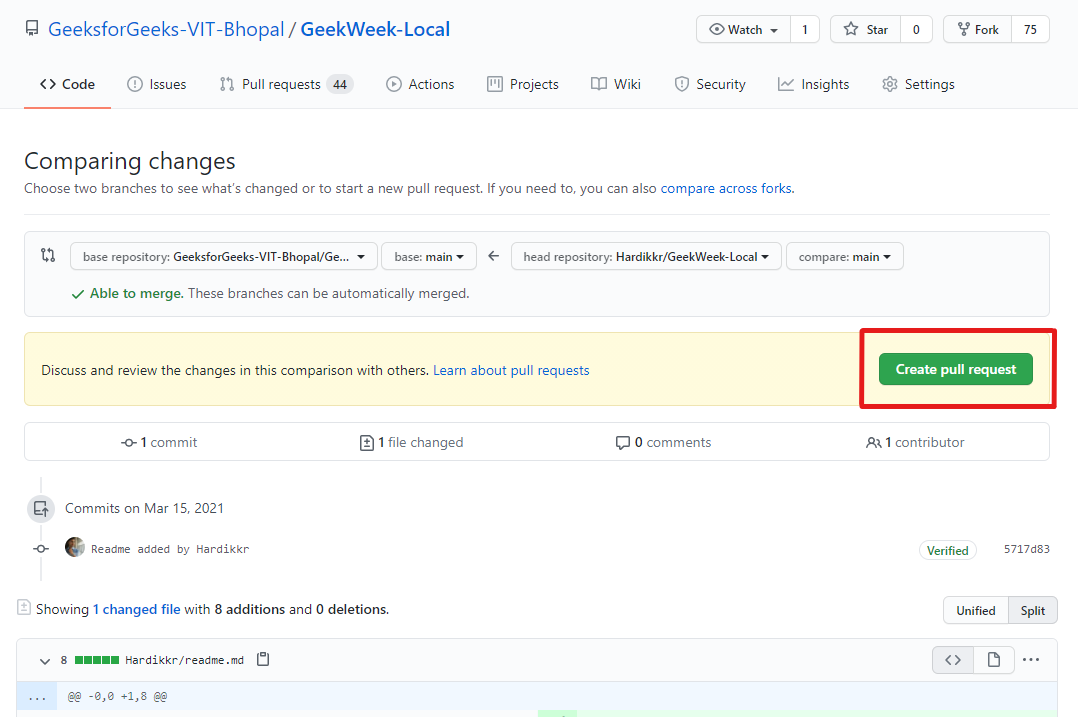This screenshot has width=1078, height=717.
Task: Switch diff view to Unified
Action: pyautogui.click(x=976, y=610)
